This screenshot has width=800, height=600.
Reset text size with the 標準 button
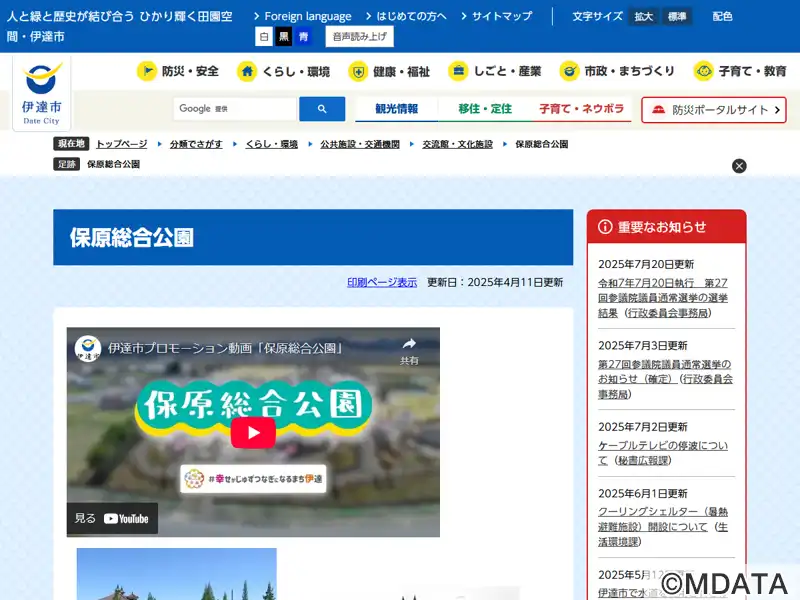tap(677, 17)
